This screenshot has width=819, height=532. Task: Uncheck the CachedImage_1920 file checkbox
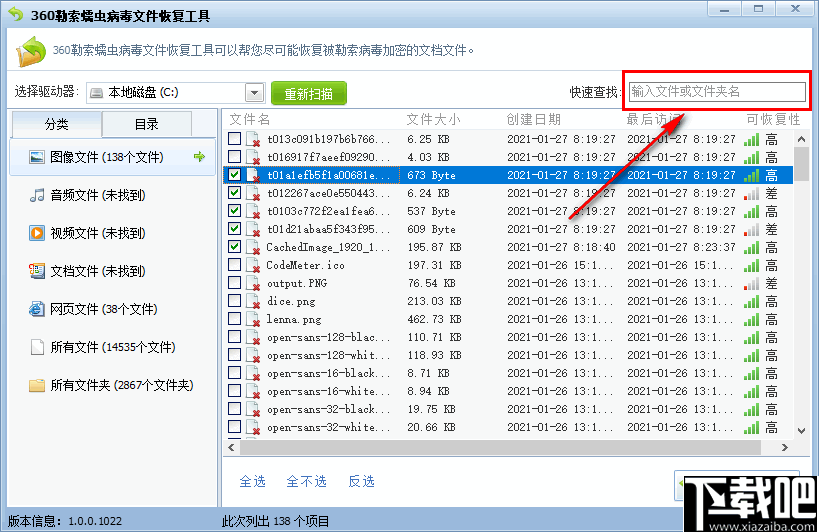point(235,246)
